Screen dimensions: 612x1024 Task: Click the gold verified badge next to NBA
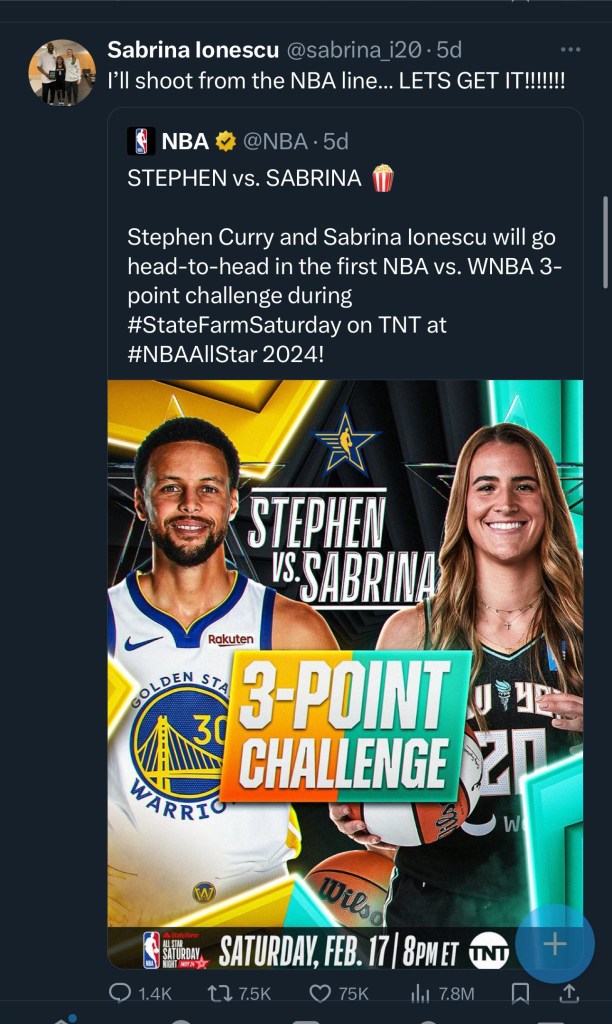click(x=226, y=141)
